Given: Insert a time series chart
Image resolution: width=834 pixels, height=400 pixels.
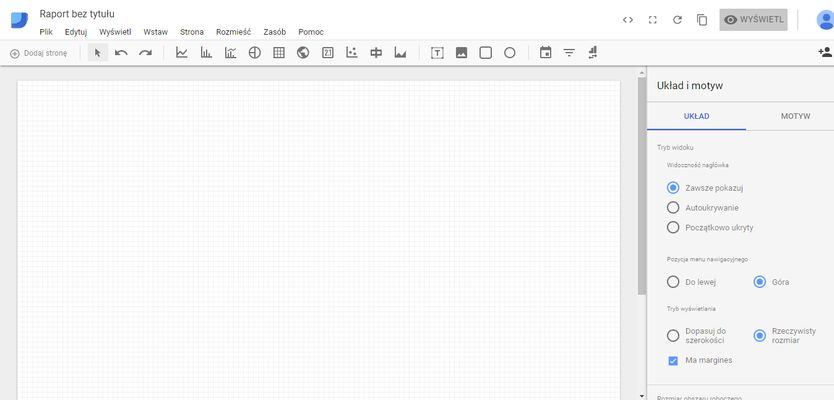Looking at the screenshot, I should coord(182,53).
